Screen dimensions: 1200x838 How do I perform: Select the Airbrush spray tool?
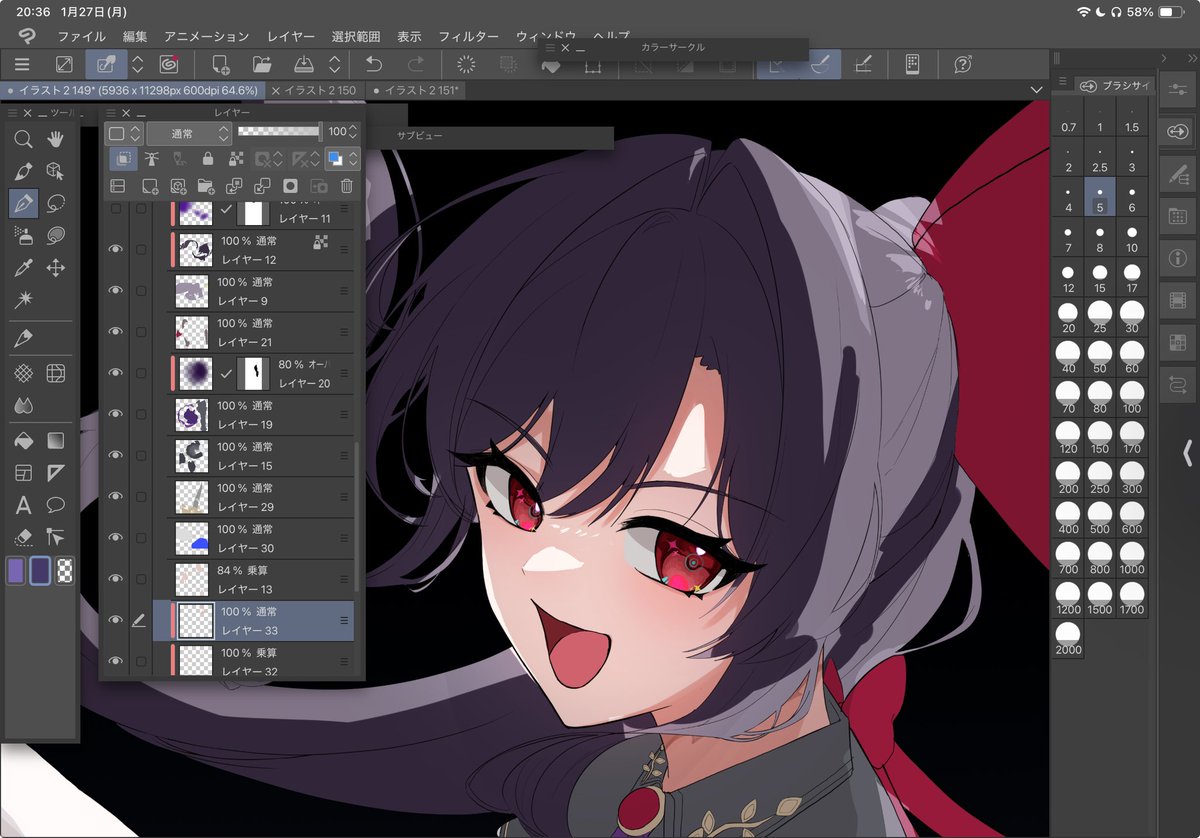tap(24, 235)
